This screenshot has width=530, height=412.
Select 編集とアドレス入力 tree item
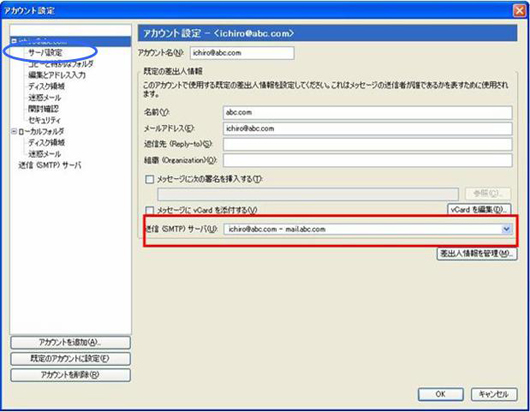pyautogui.click(x=57, y=75)
